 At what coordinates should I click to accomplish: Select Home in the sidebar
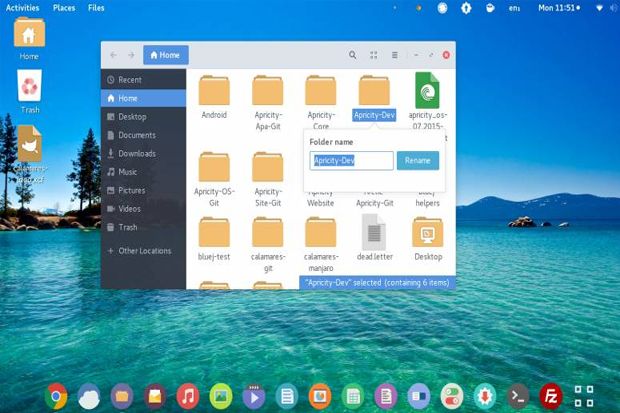point(144,98)
